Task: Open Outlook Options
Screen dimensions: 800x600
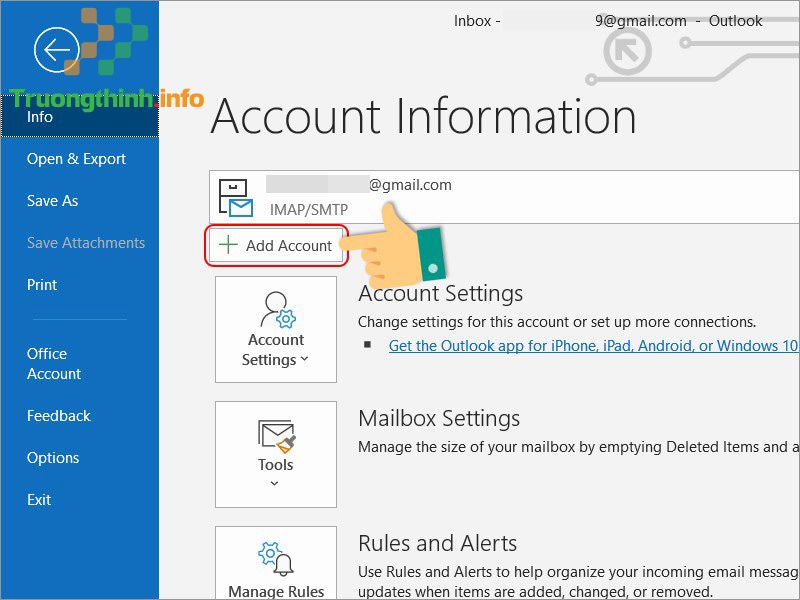Action: point(53,458)
